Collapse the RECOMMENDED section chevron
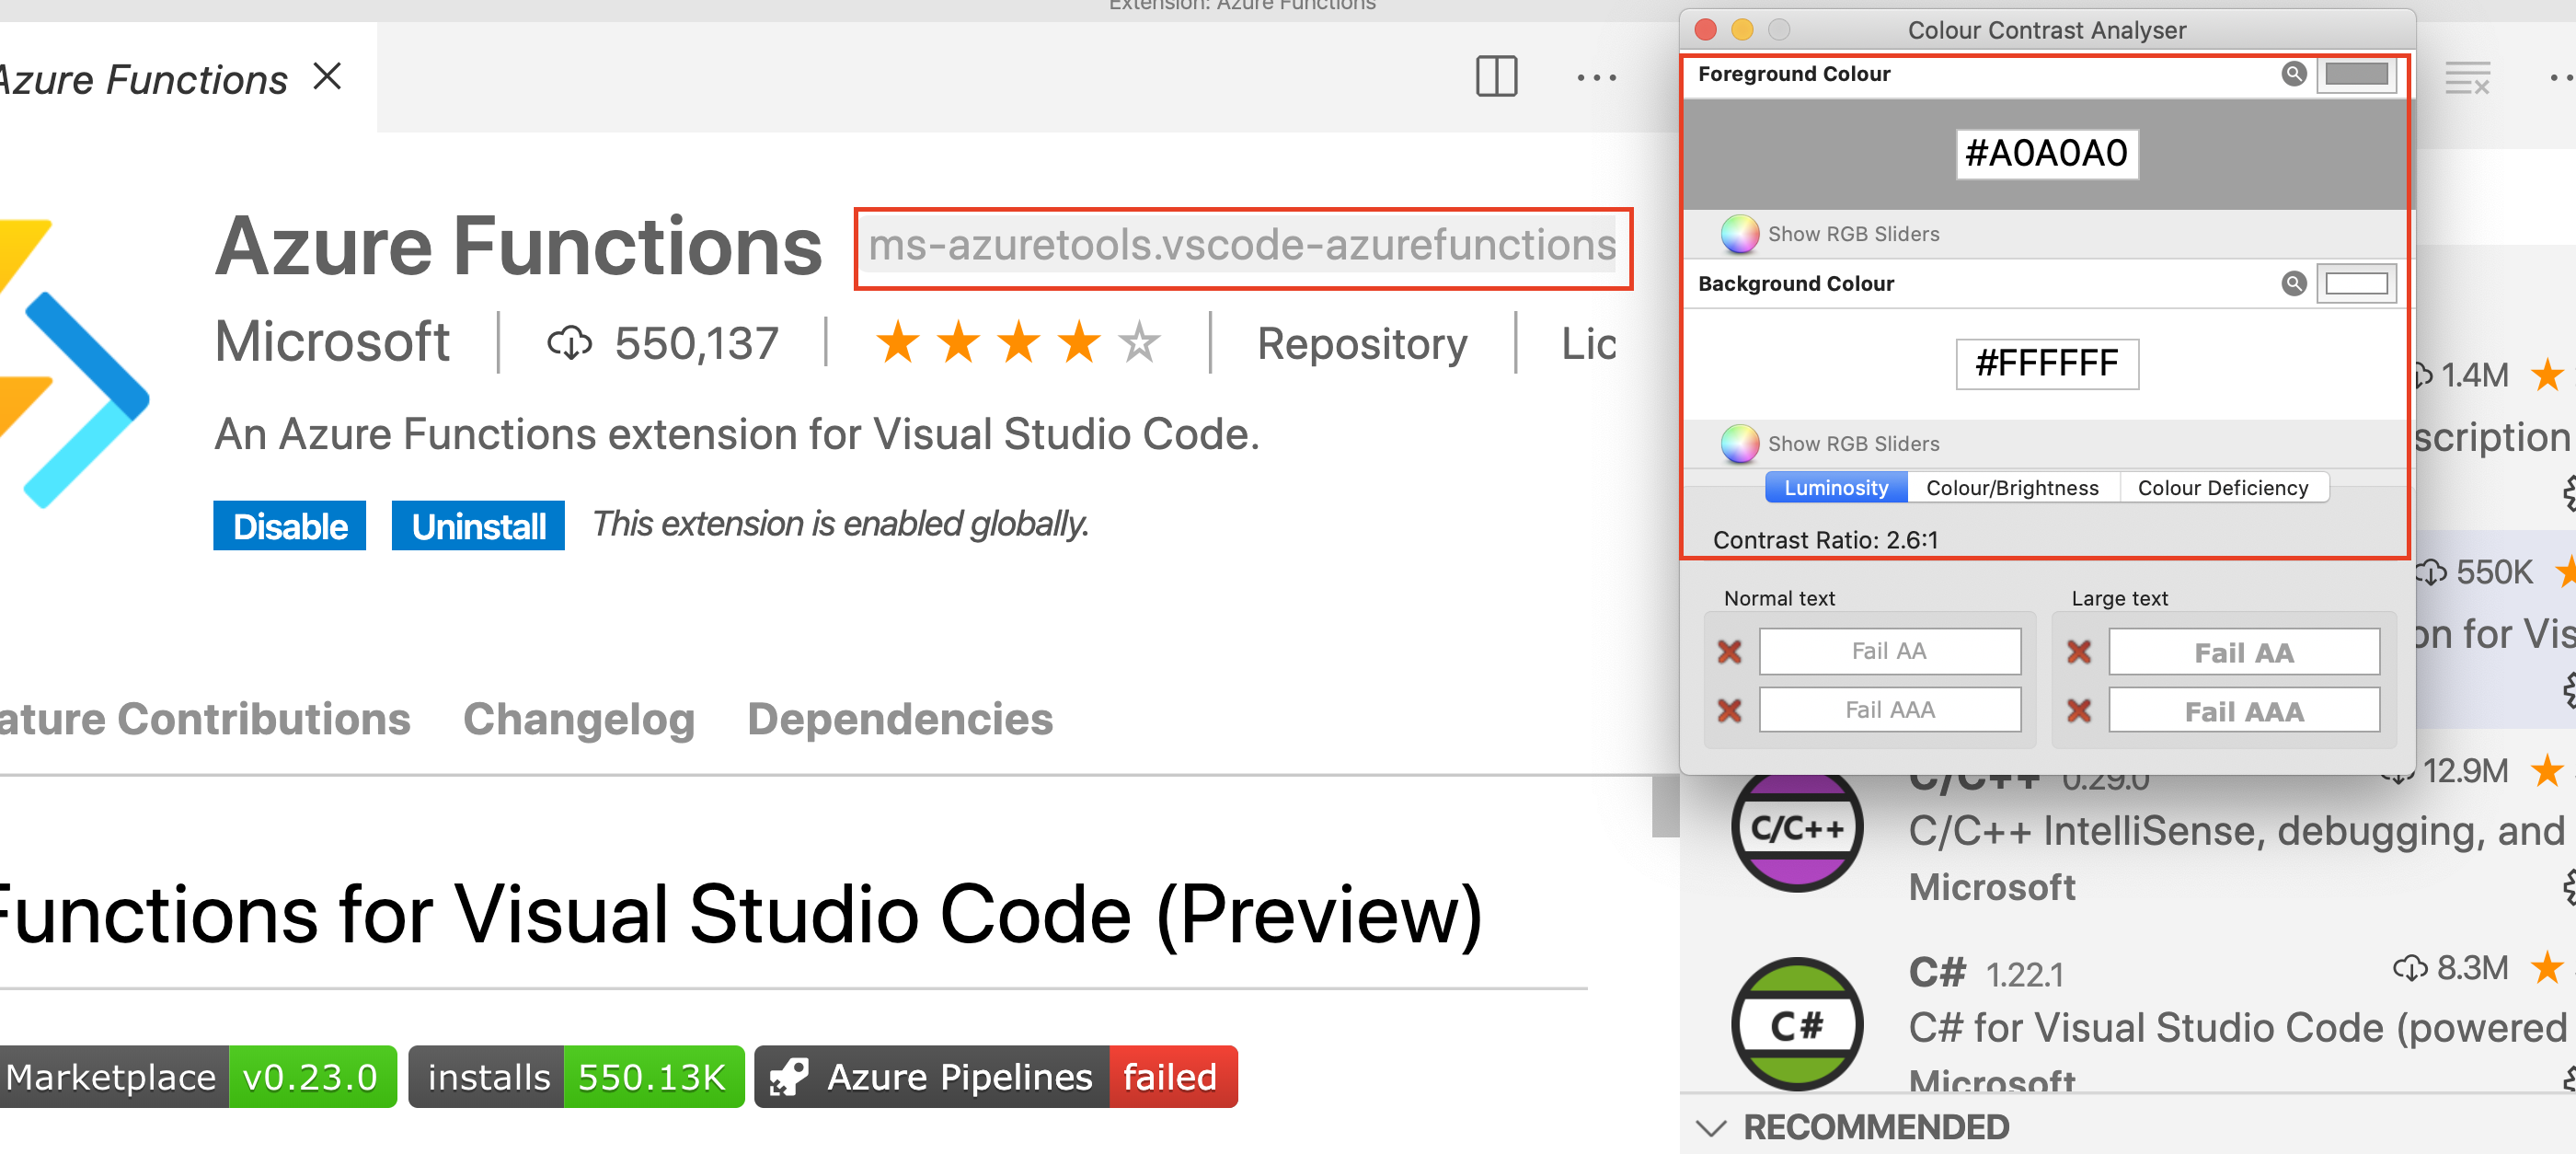The height and width of the screenshot is (1154, 2576). [x=1711, y=1128]
